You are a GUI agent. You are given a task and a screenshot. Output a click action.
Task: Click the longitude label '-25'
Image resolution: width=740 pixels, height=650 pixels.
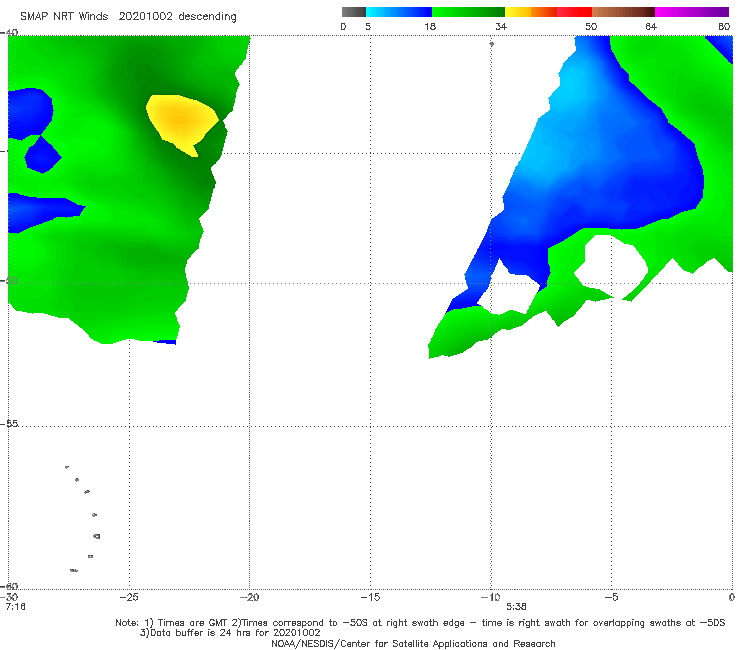(x=129, y=597)
